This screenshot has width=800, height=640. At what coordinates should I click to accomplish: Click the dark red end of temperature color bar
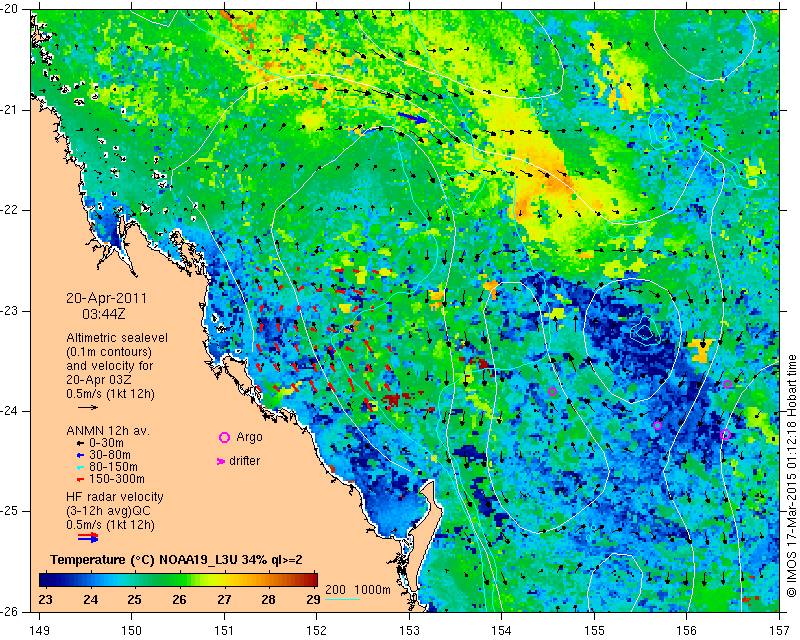pyautogui.click(x=310, y=580)
